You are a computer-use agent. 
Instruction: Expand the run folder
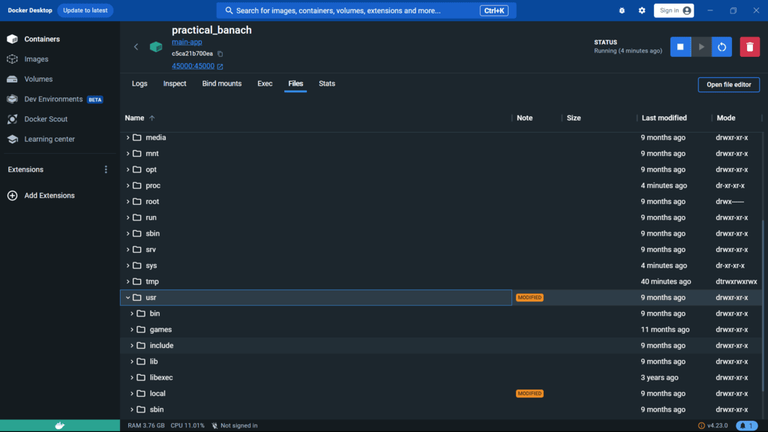coord(128,217)
